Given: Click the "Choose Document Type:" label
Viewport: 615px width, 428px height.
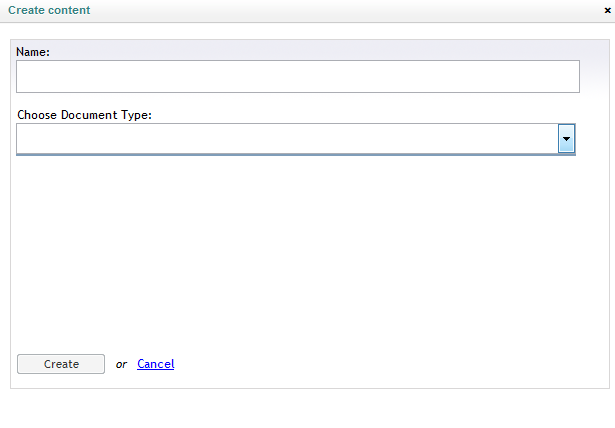Looking at the screenshot, I should tap(84, 115).
